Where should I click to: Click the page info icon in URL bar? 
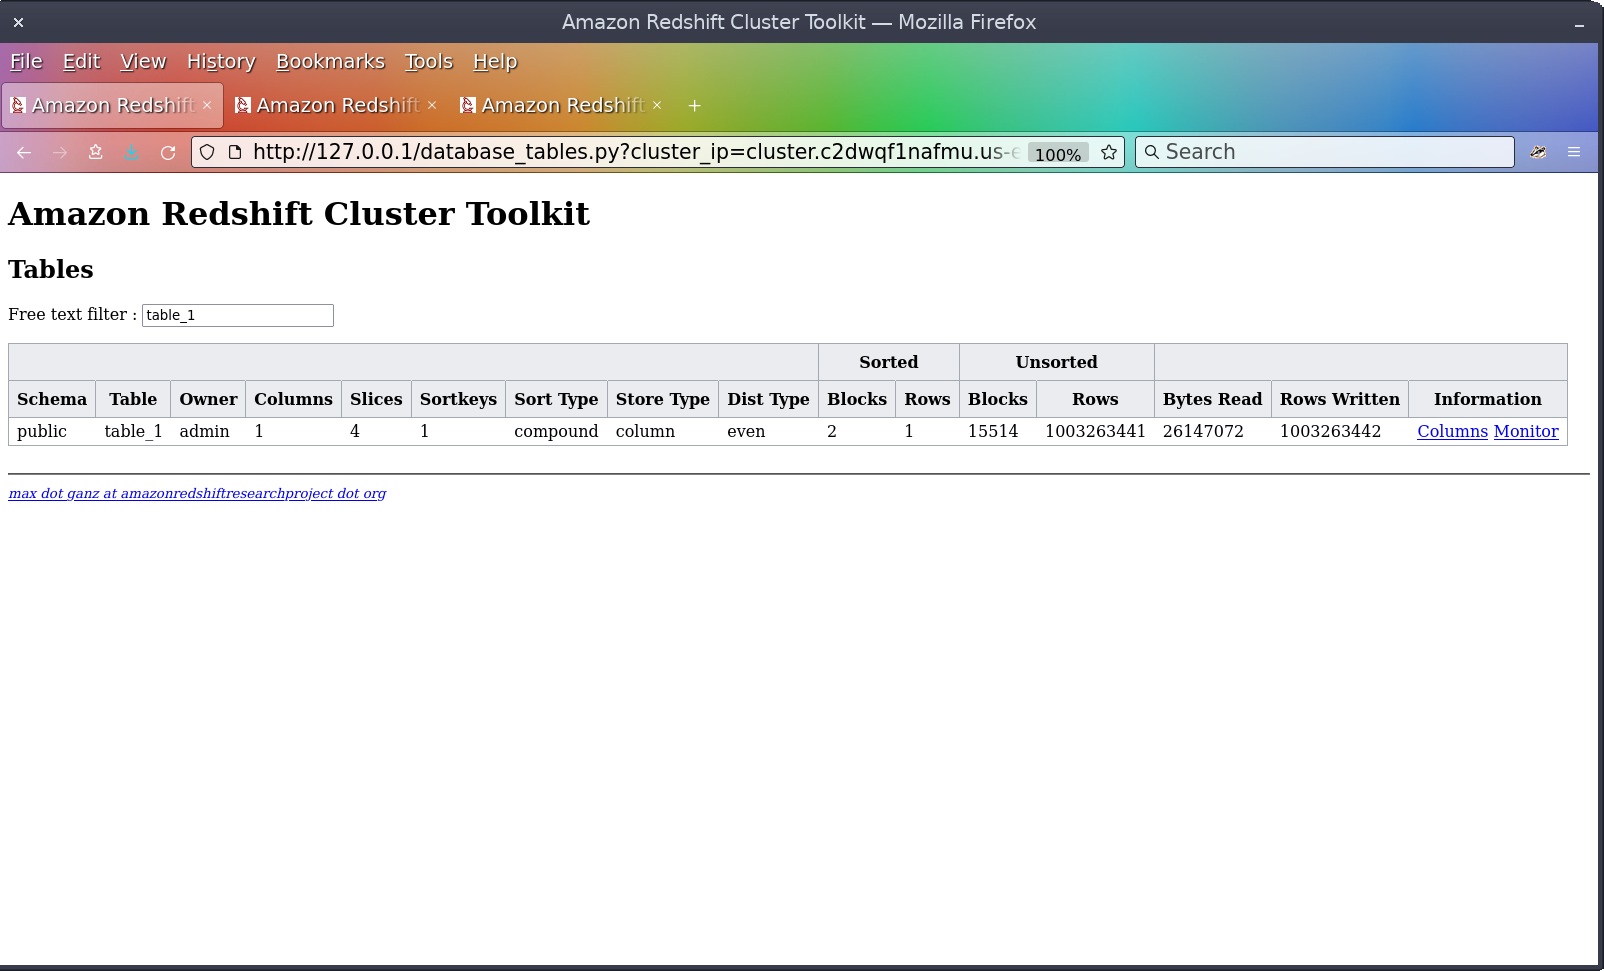[x=235, y=152]
